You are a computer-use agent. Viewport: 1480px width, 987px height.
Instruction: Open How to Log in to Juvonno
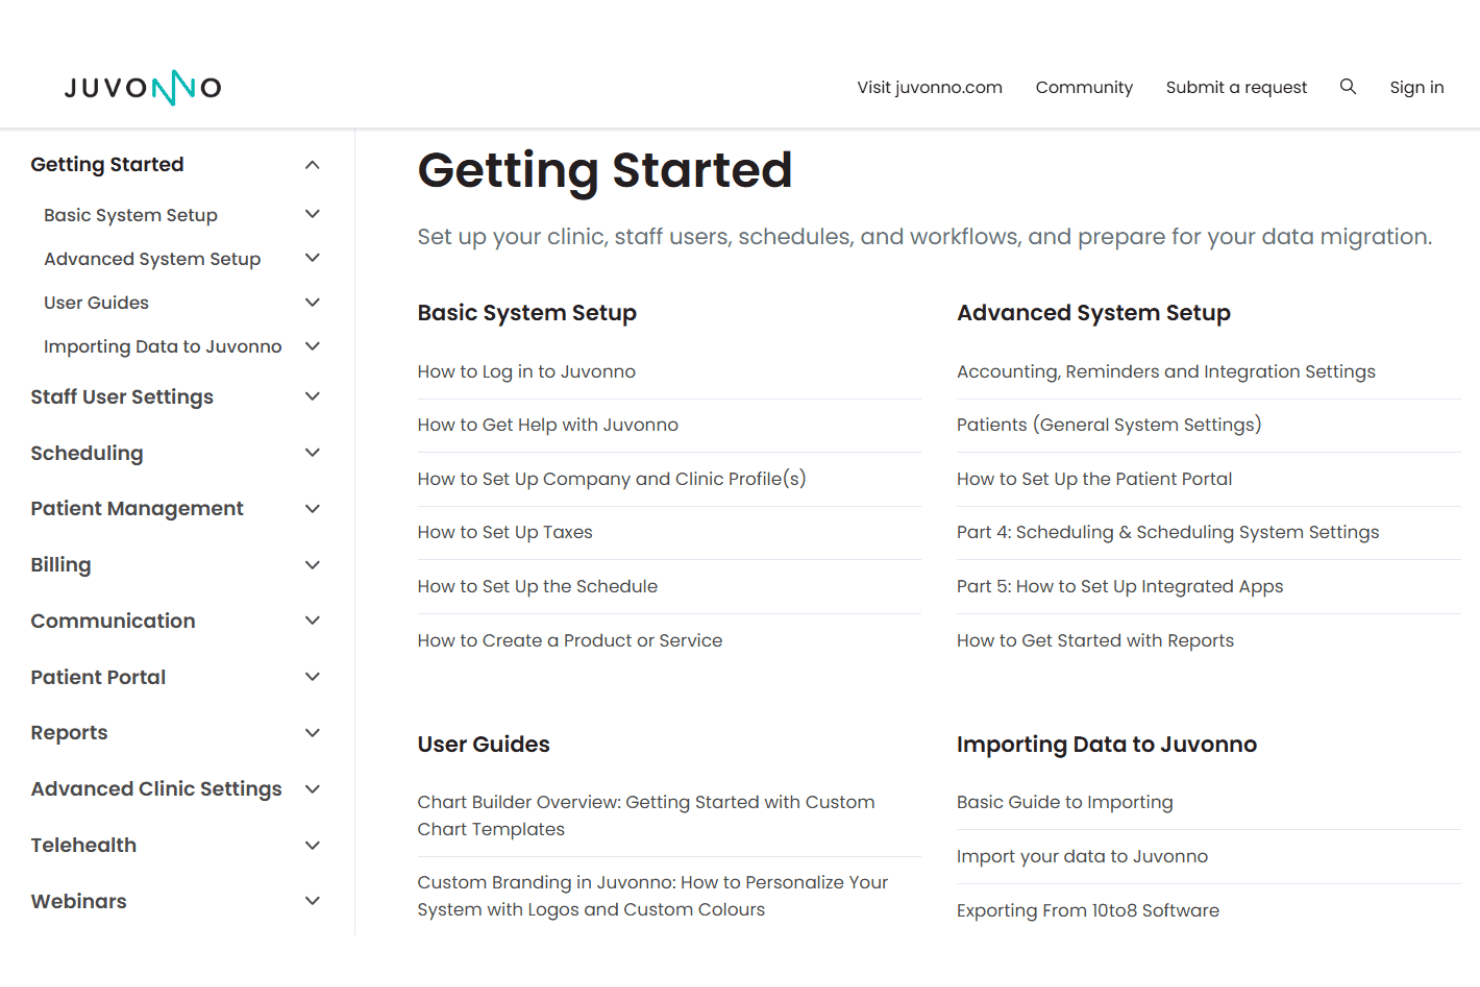526,372
